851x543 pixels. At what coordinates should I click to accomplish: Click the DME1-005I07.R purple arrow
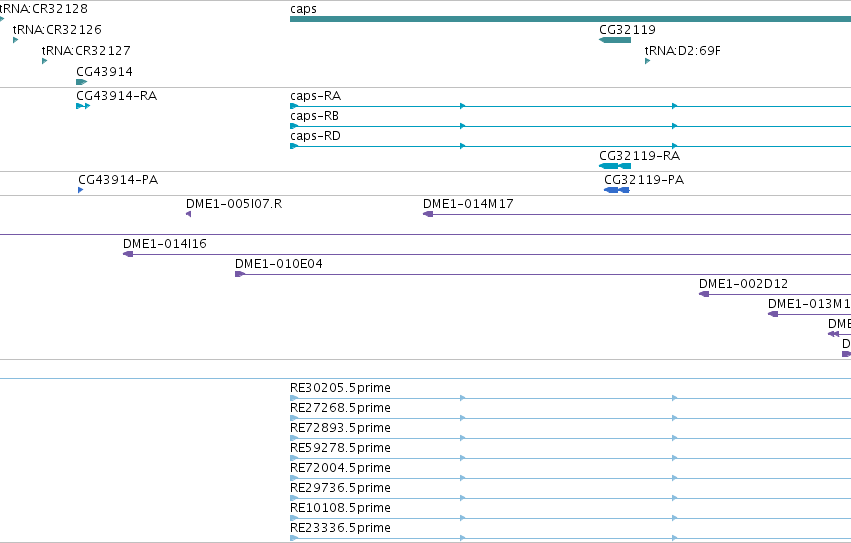click(x=188, y=214)
